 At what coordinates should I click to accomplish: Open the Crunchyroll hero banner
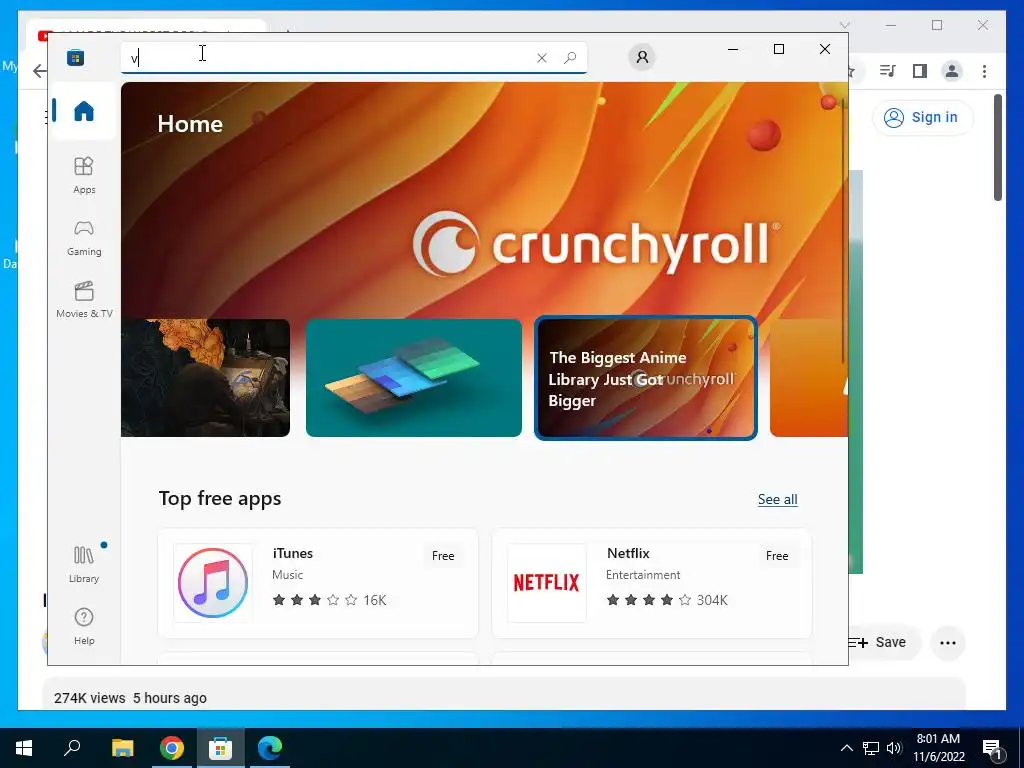click(484, 200)
